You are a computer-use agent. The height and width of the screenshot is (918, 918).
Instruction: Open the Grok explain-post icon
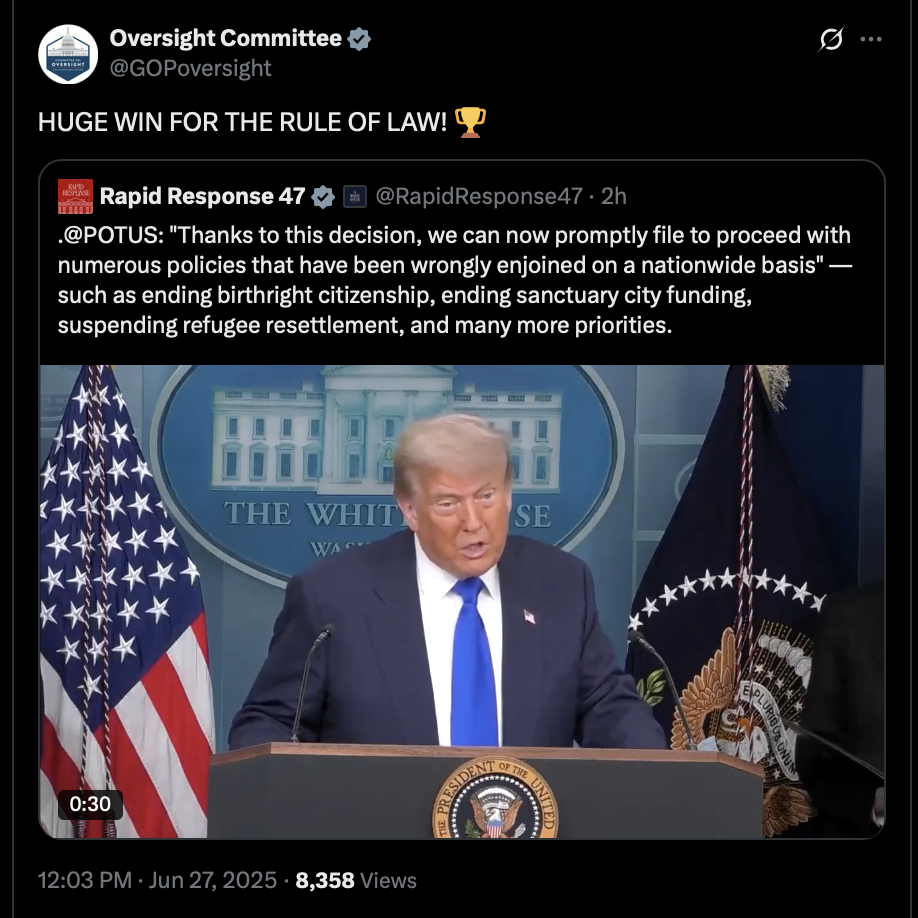coord(831,39)
